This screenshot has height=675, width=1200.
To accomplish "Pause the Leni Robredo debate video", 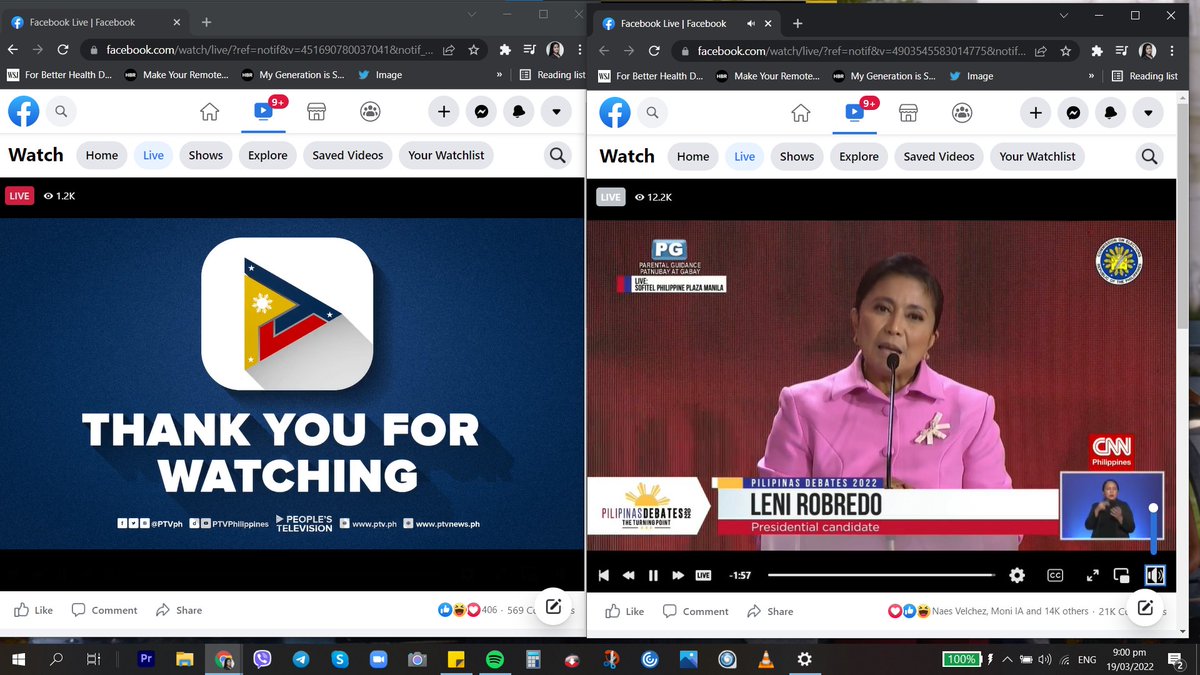I will [x=653, y=575].
